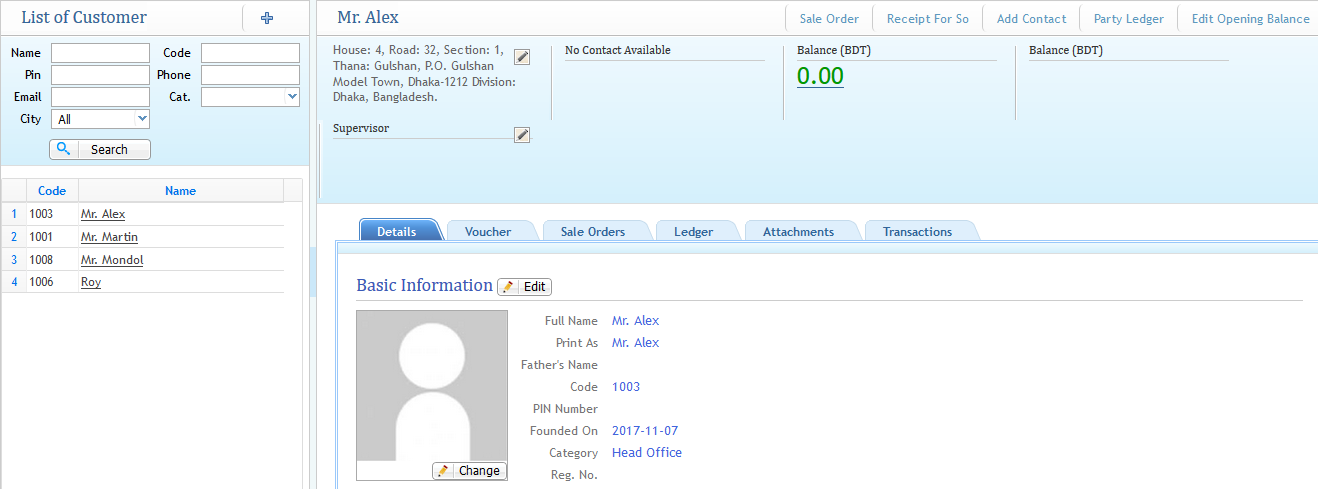Show the Transactions tab

pyautogui.click(x=917, y=232)
